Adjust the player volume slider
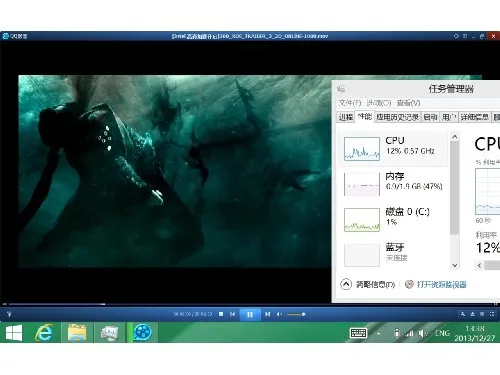 (296, 314)
